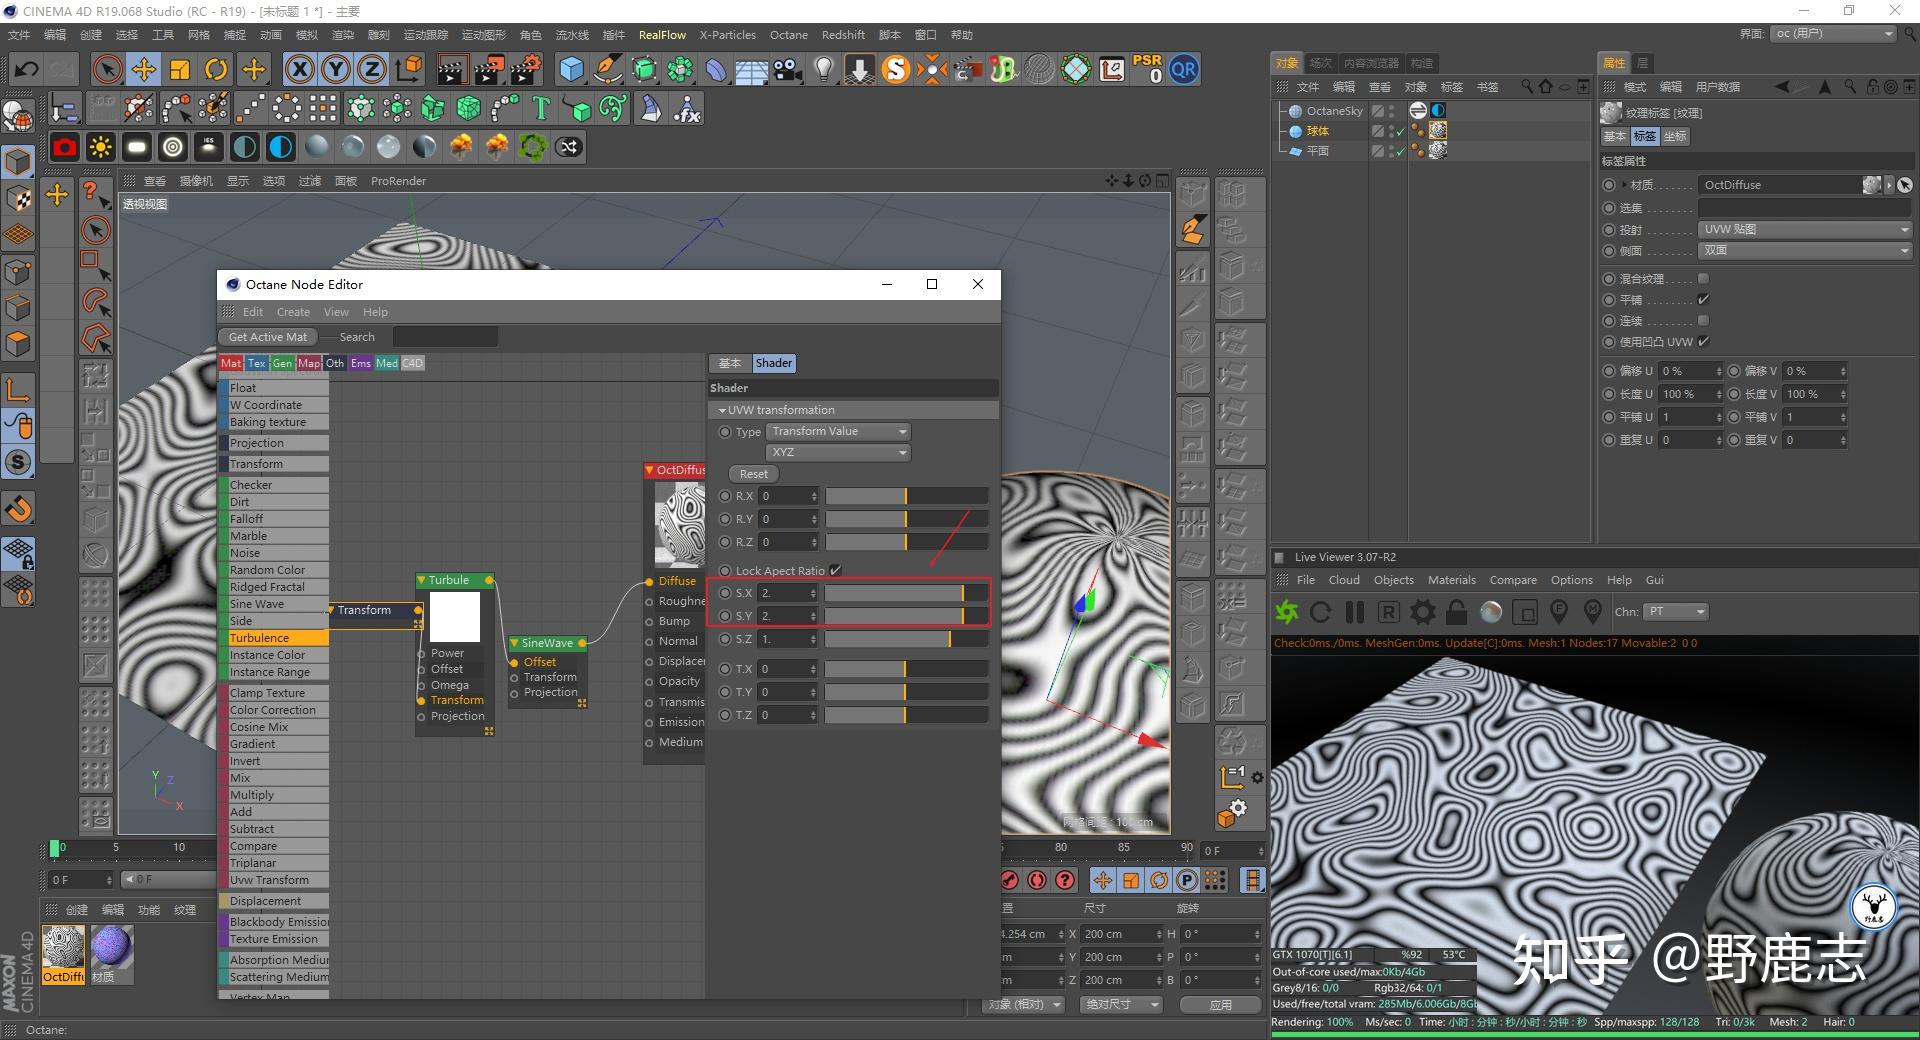Pause rendering in the Live Viewer
Screen dimensions: 1920x1040
pos(1354,612)
